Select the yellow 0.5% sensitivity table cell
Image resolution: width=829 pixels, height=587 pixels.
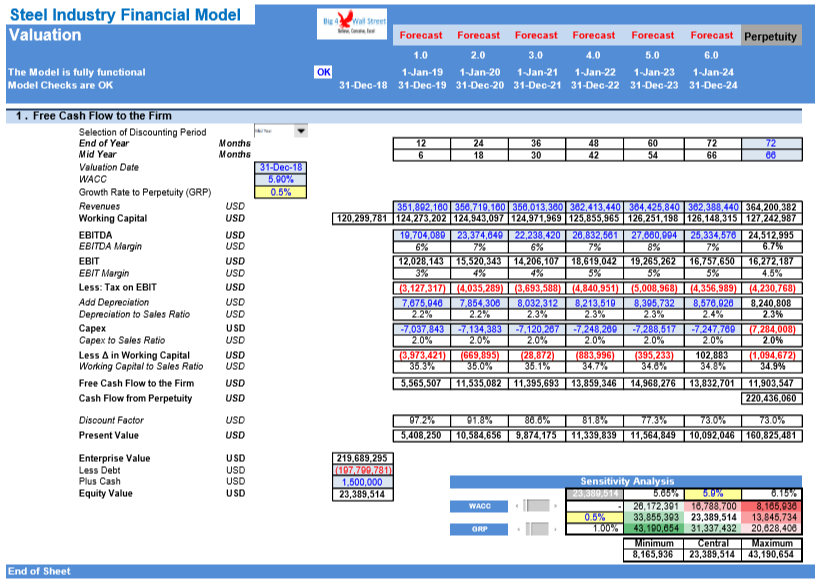(x=595, y=518)
